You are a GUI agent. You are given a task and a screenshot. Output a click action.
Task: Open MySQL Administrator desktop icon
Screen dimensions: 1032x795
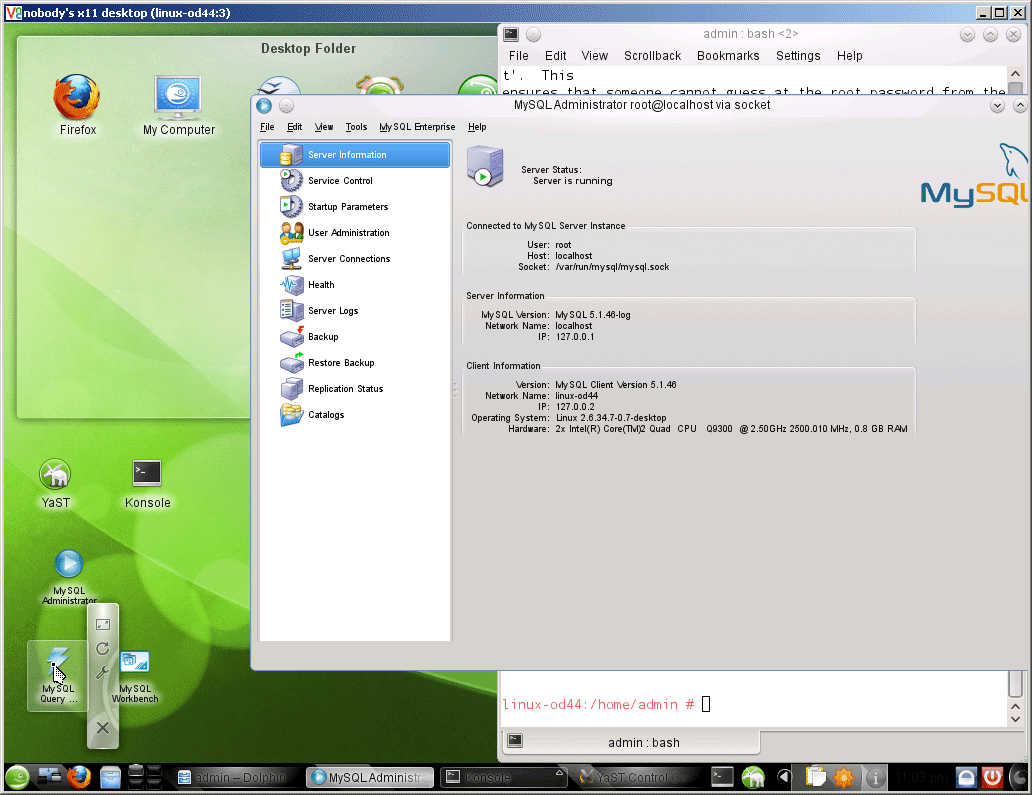point(69,577)
